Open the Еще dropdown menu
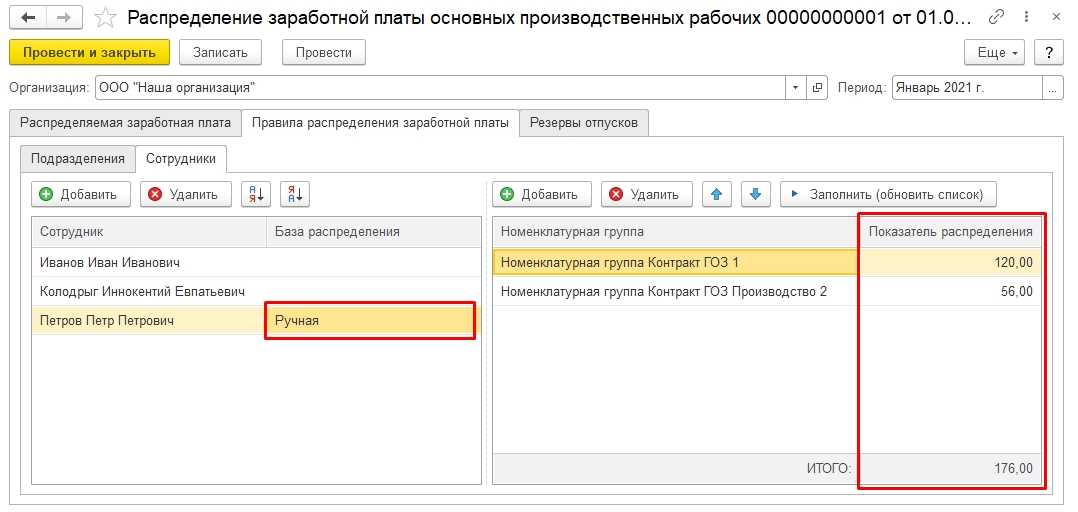1078x512 pixels. [995, 52]
